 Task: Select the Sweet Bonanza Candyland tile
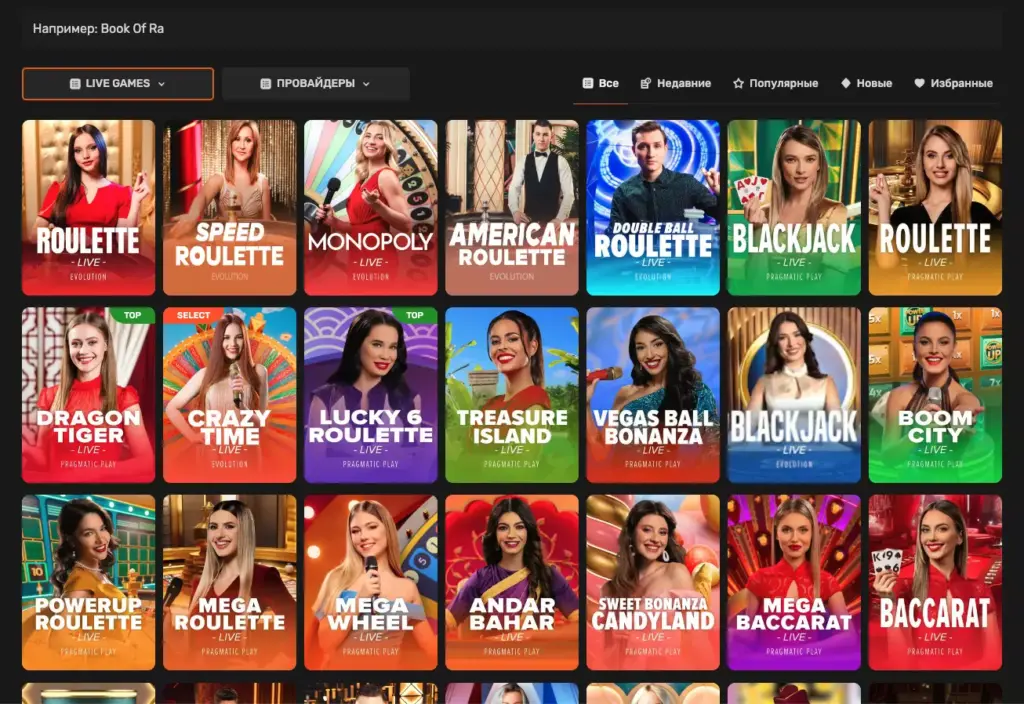pyautogui.click(x=652, y=582)
